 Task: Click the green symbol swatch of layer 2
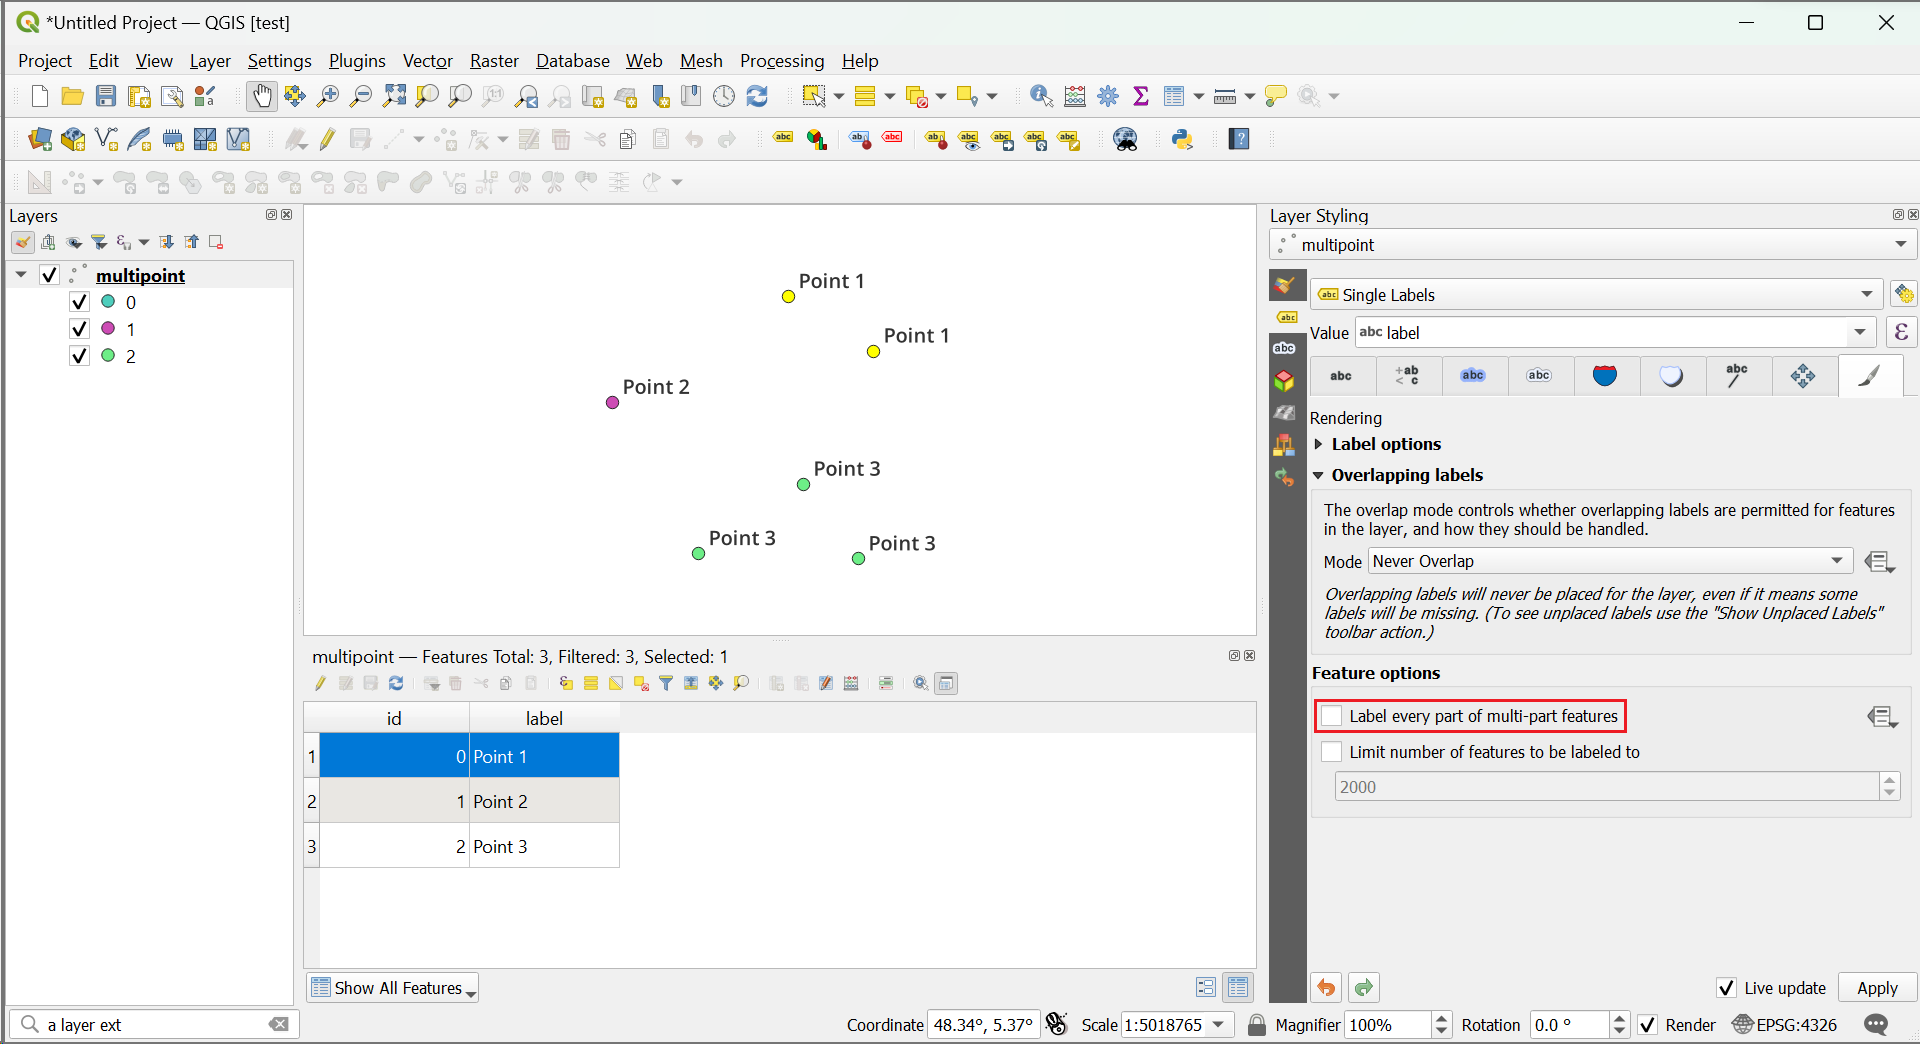(110, 356)
